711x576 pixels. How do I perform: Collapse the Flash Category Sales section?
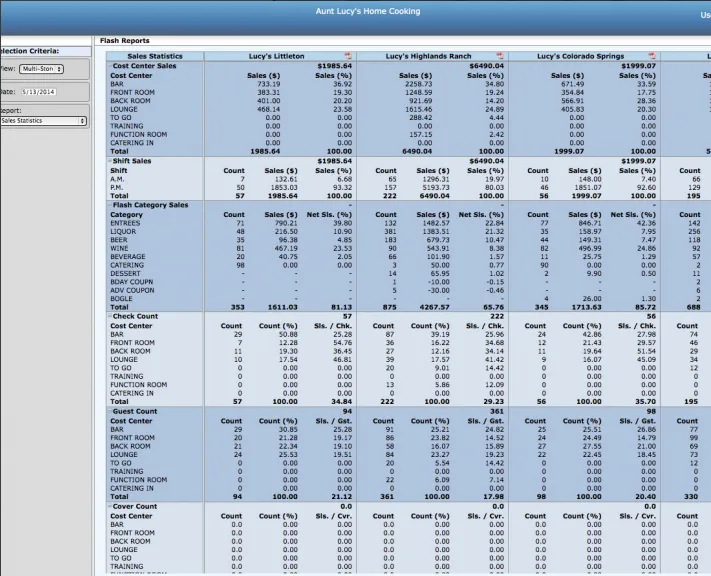pyautogui.click(x=110, y=205)
